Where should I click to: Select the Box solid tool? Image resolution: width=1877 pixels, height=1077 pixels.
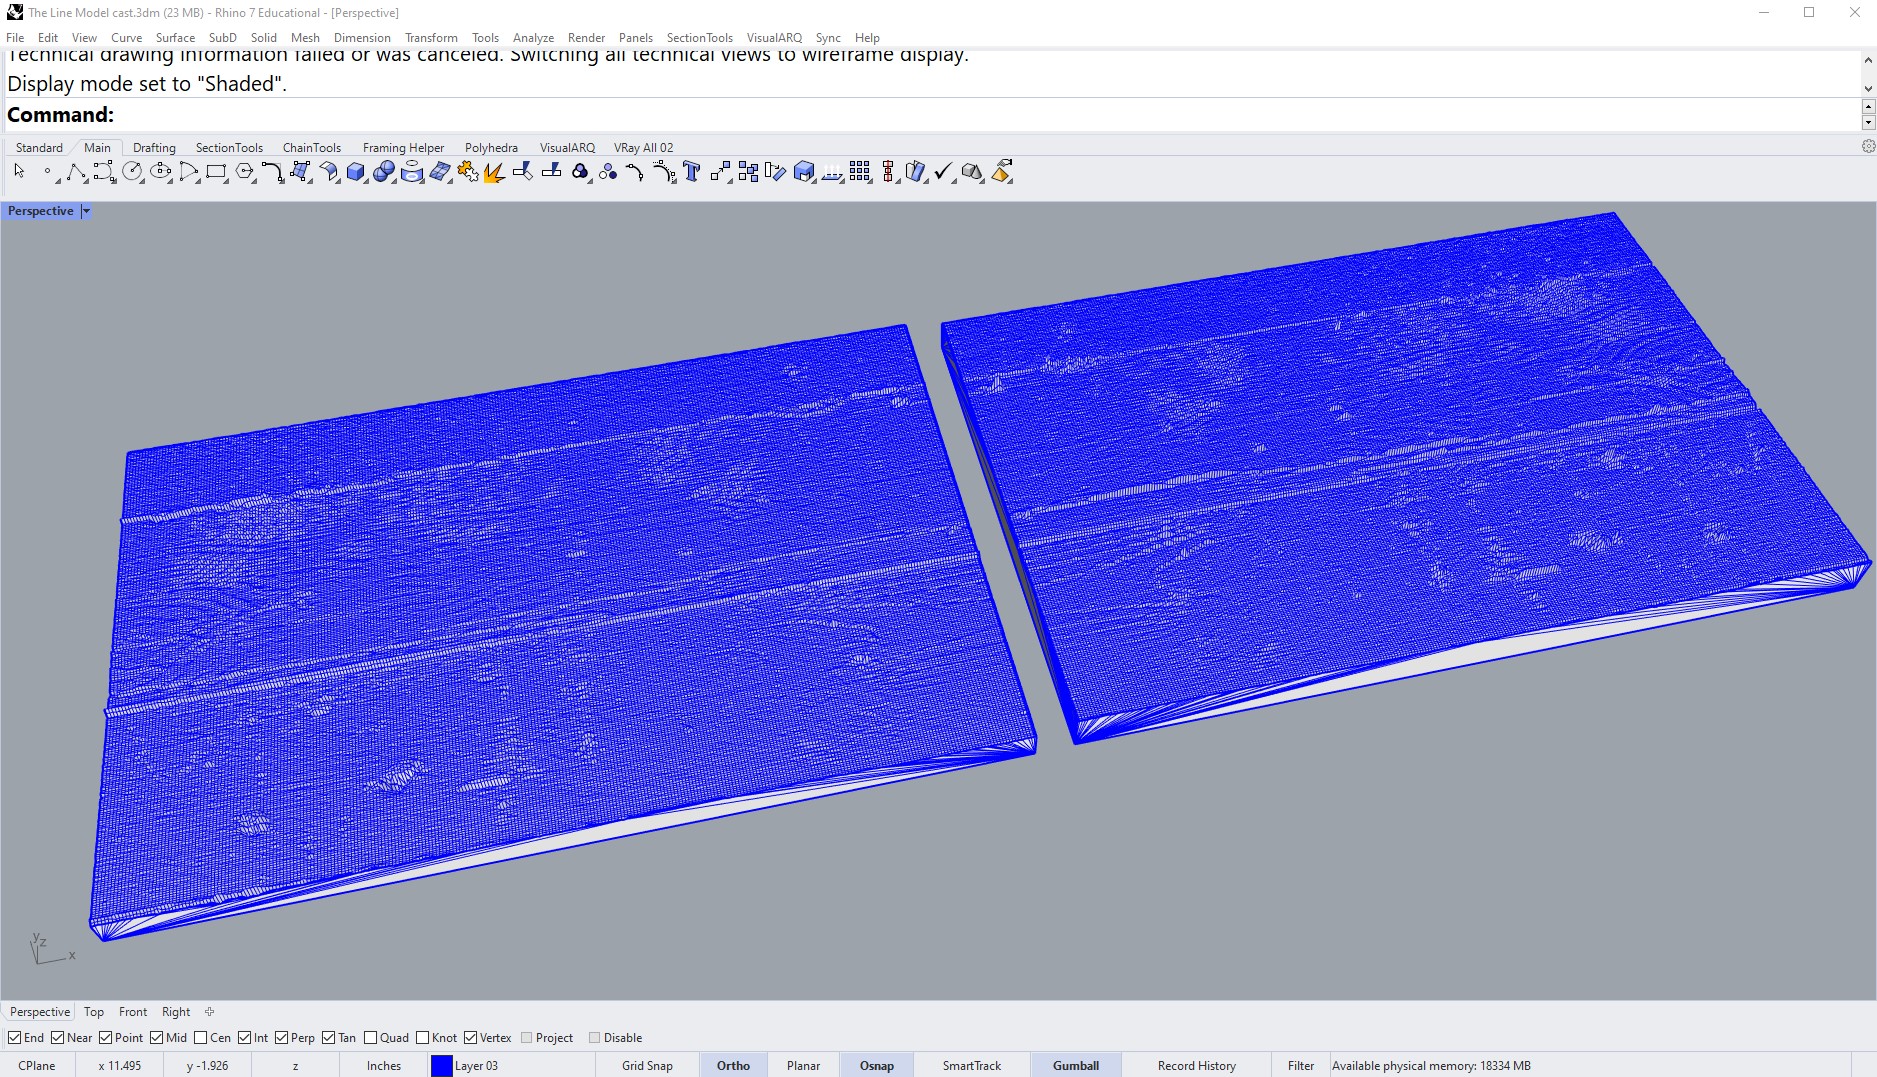click(x=356, y=173)
